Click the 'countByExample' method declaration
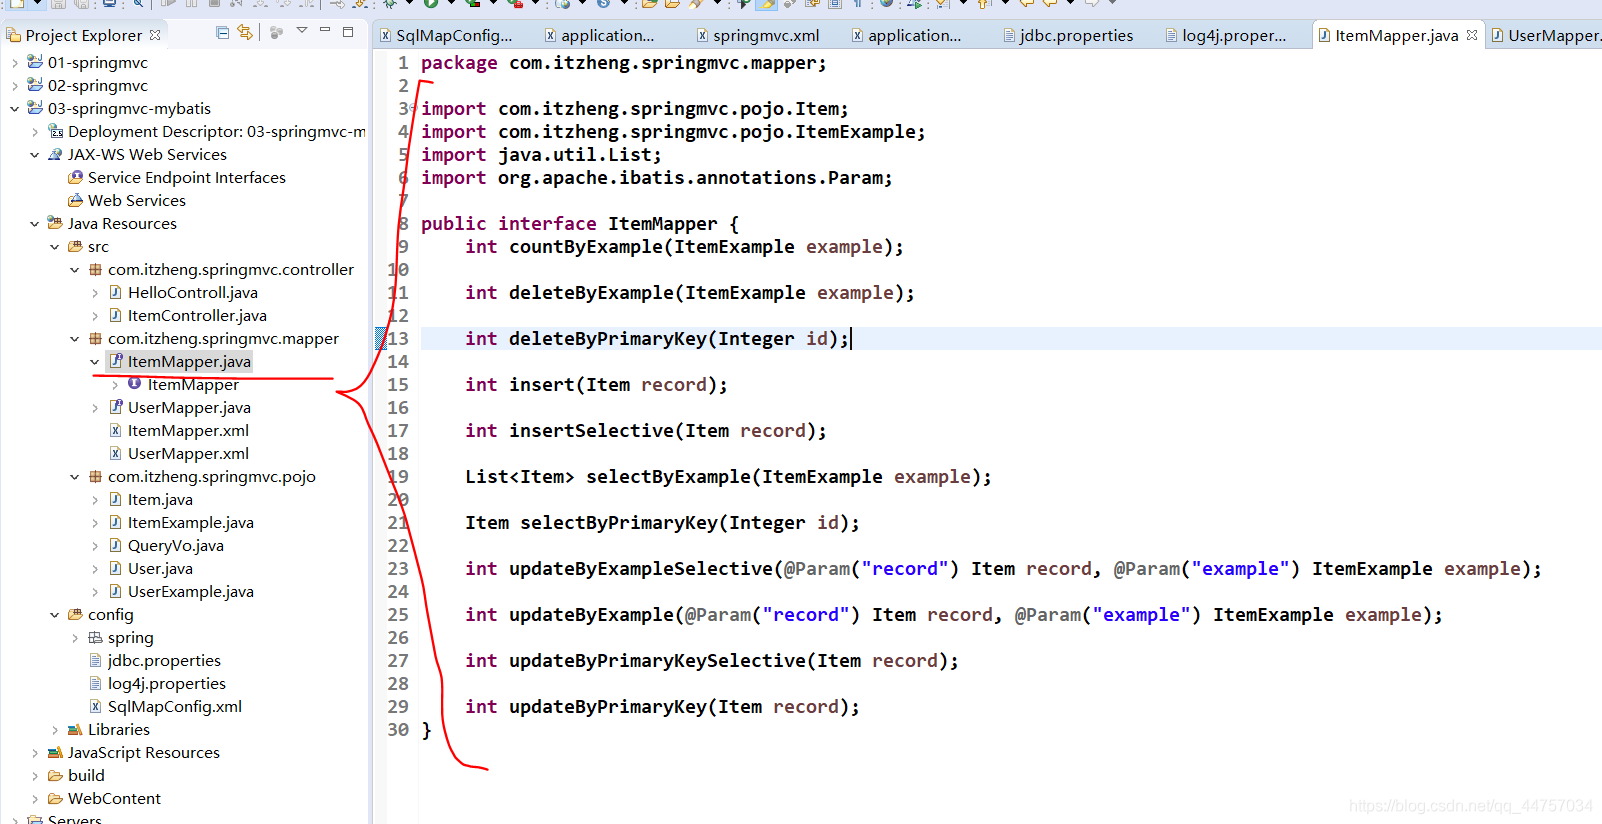1602x824 pixels. [x=684, y=247]
